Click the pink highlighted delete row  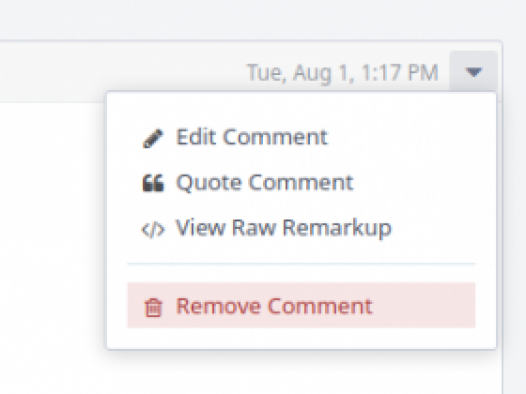tap(301, 305)
